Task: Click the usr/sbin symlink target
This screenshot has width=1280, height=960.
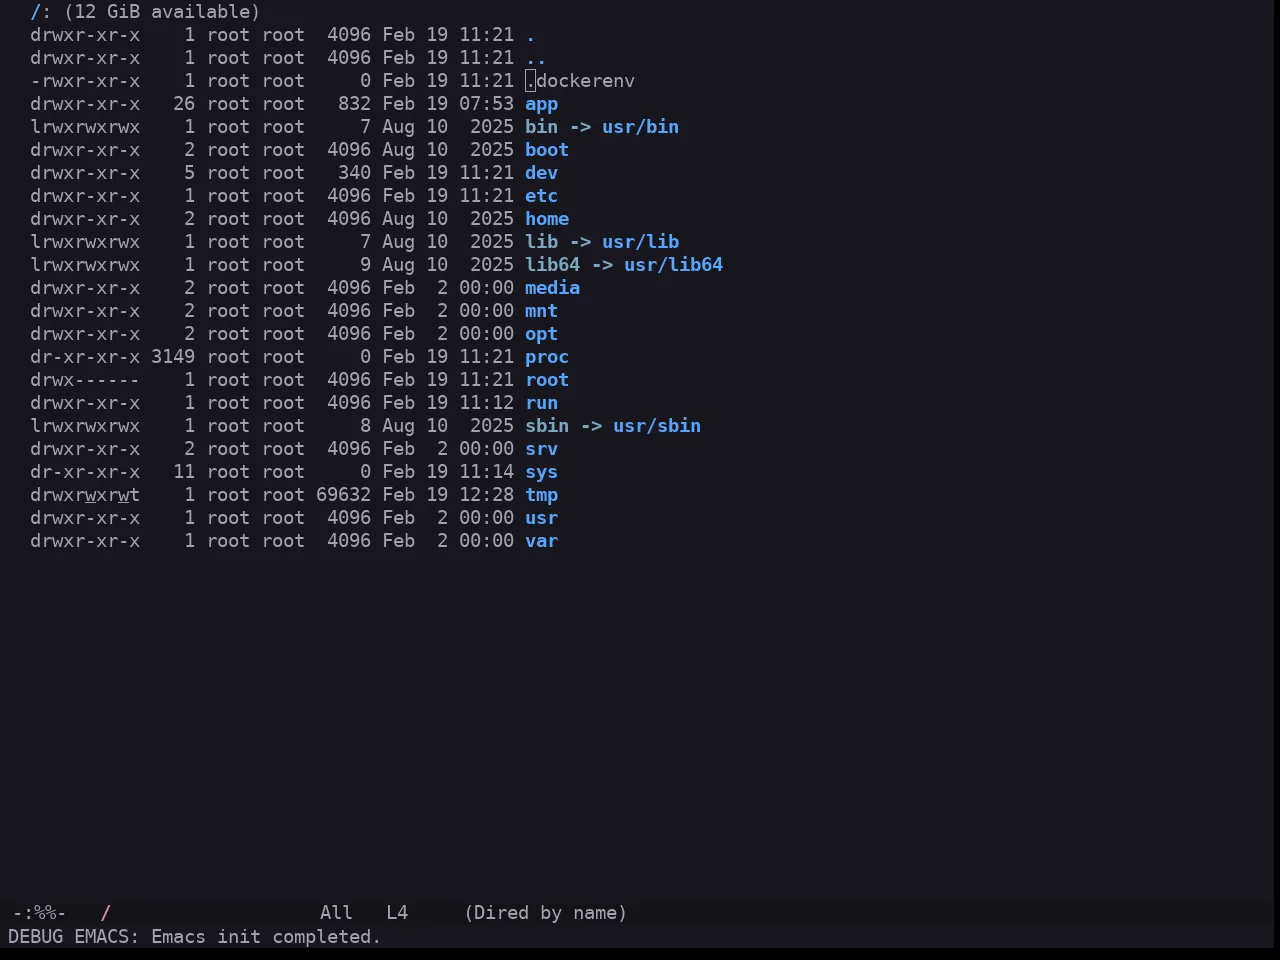Action: pyautogui.click(x=657, y=426)
